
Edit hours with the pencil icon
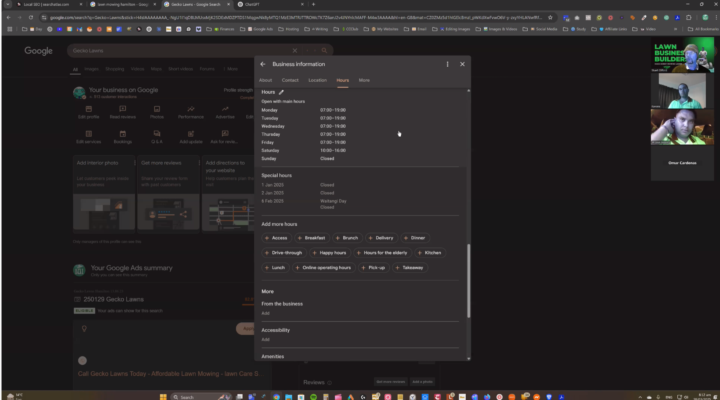(281, 92)
